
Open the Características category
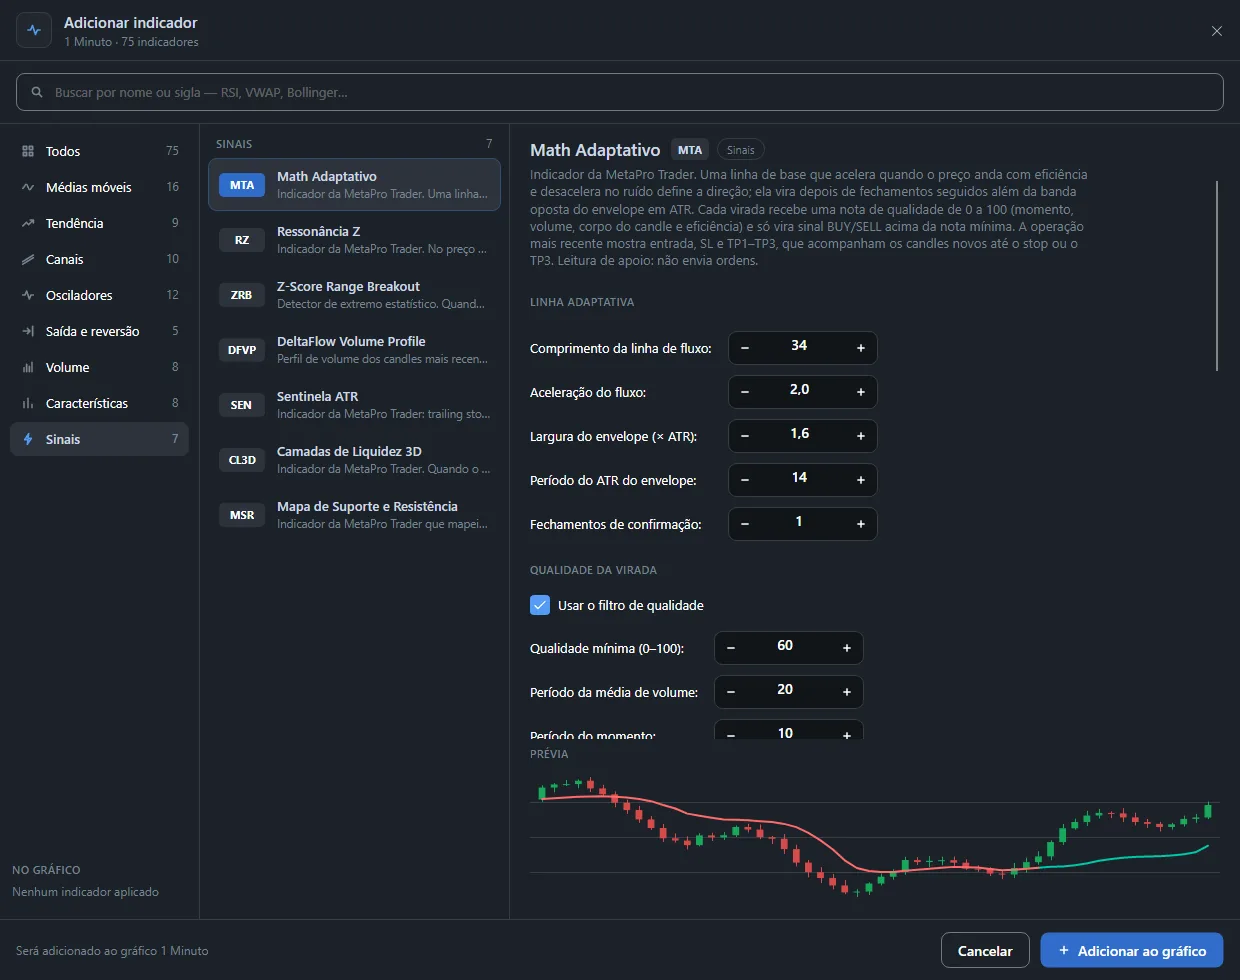click(99, 403)
